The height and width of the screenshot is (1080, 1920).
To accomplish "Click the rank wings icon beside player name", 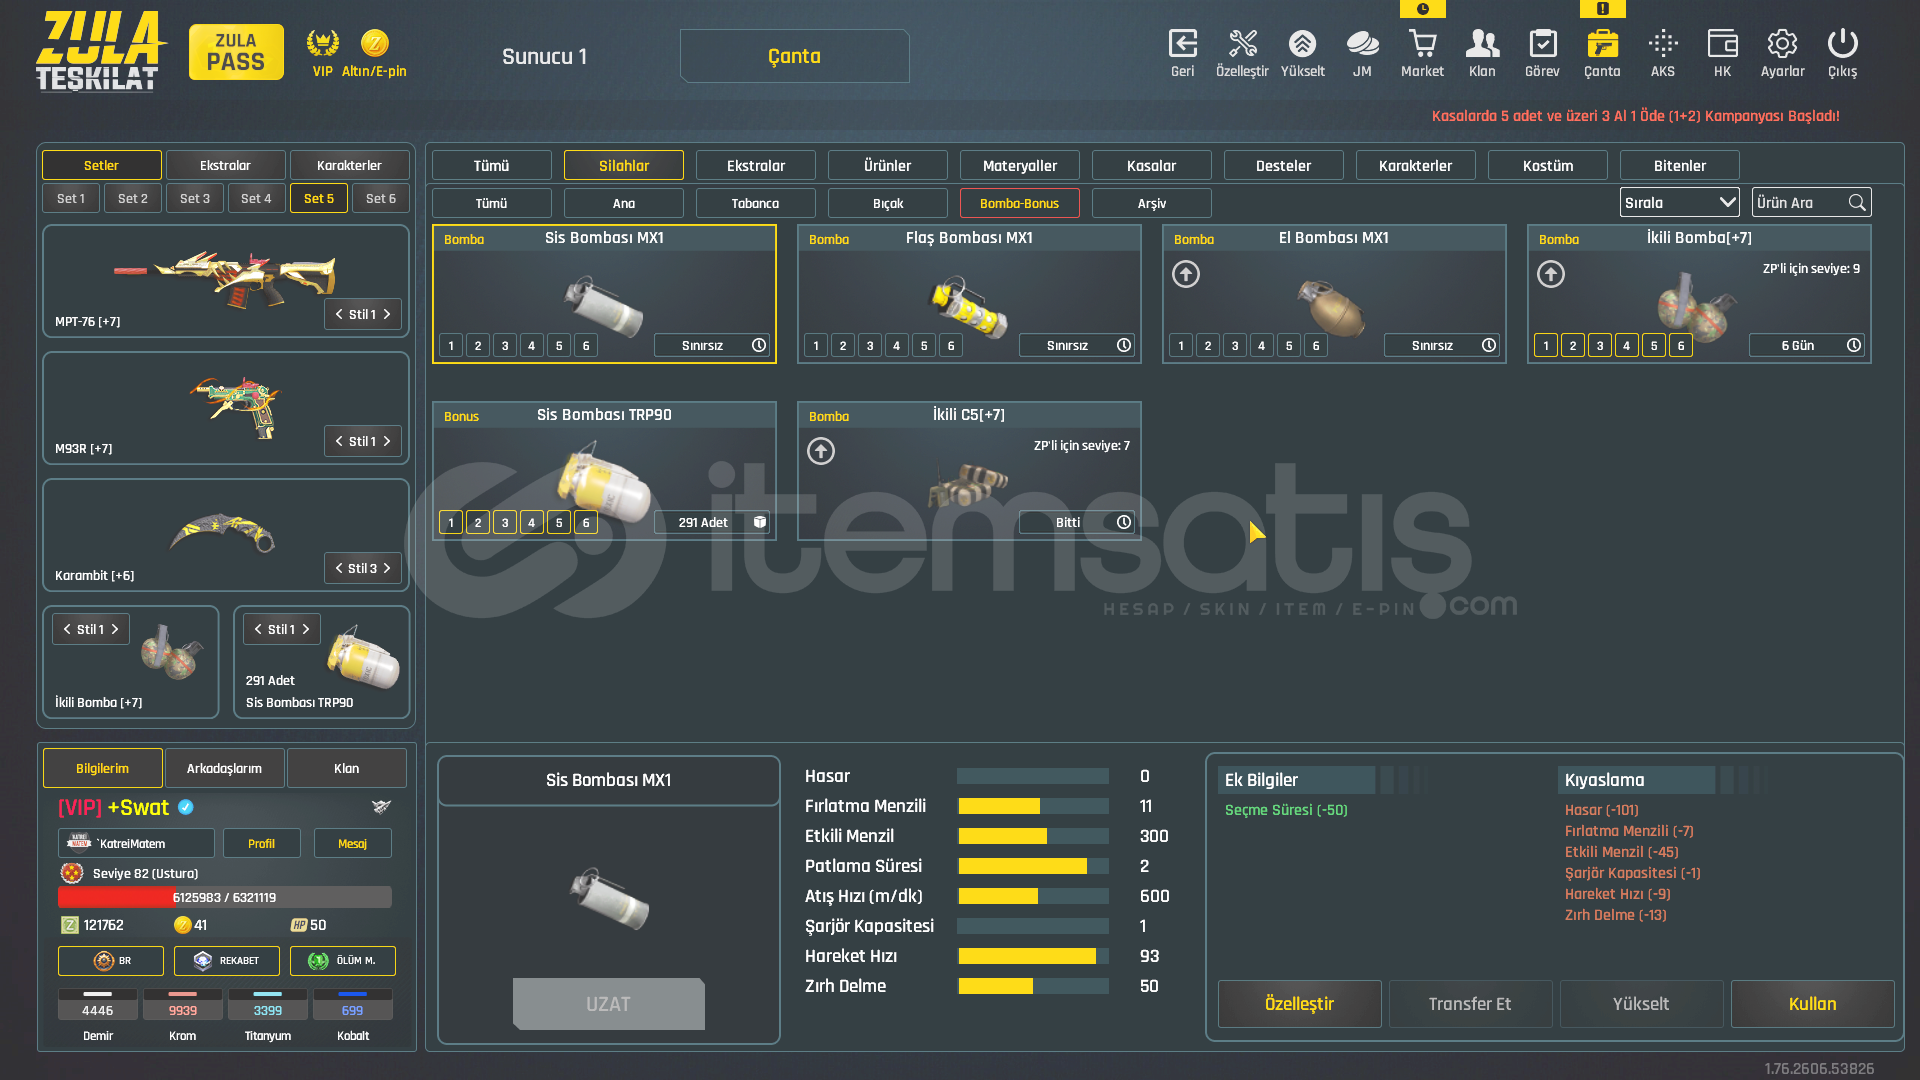I will click(x=381, y=807).
